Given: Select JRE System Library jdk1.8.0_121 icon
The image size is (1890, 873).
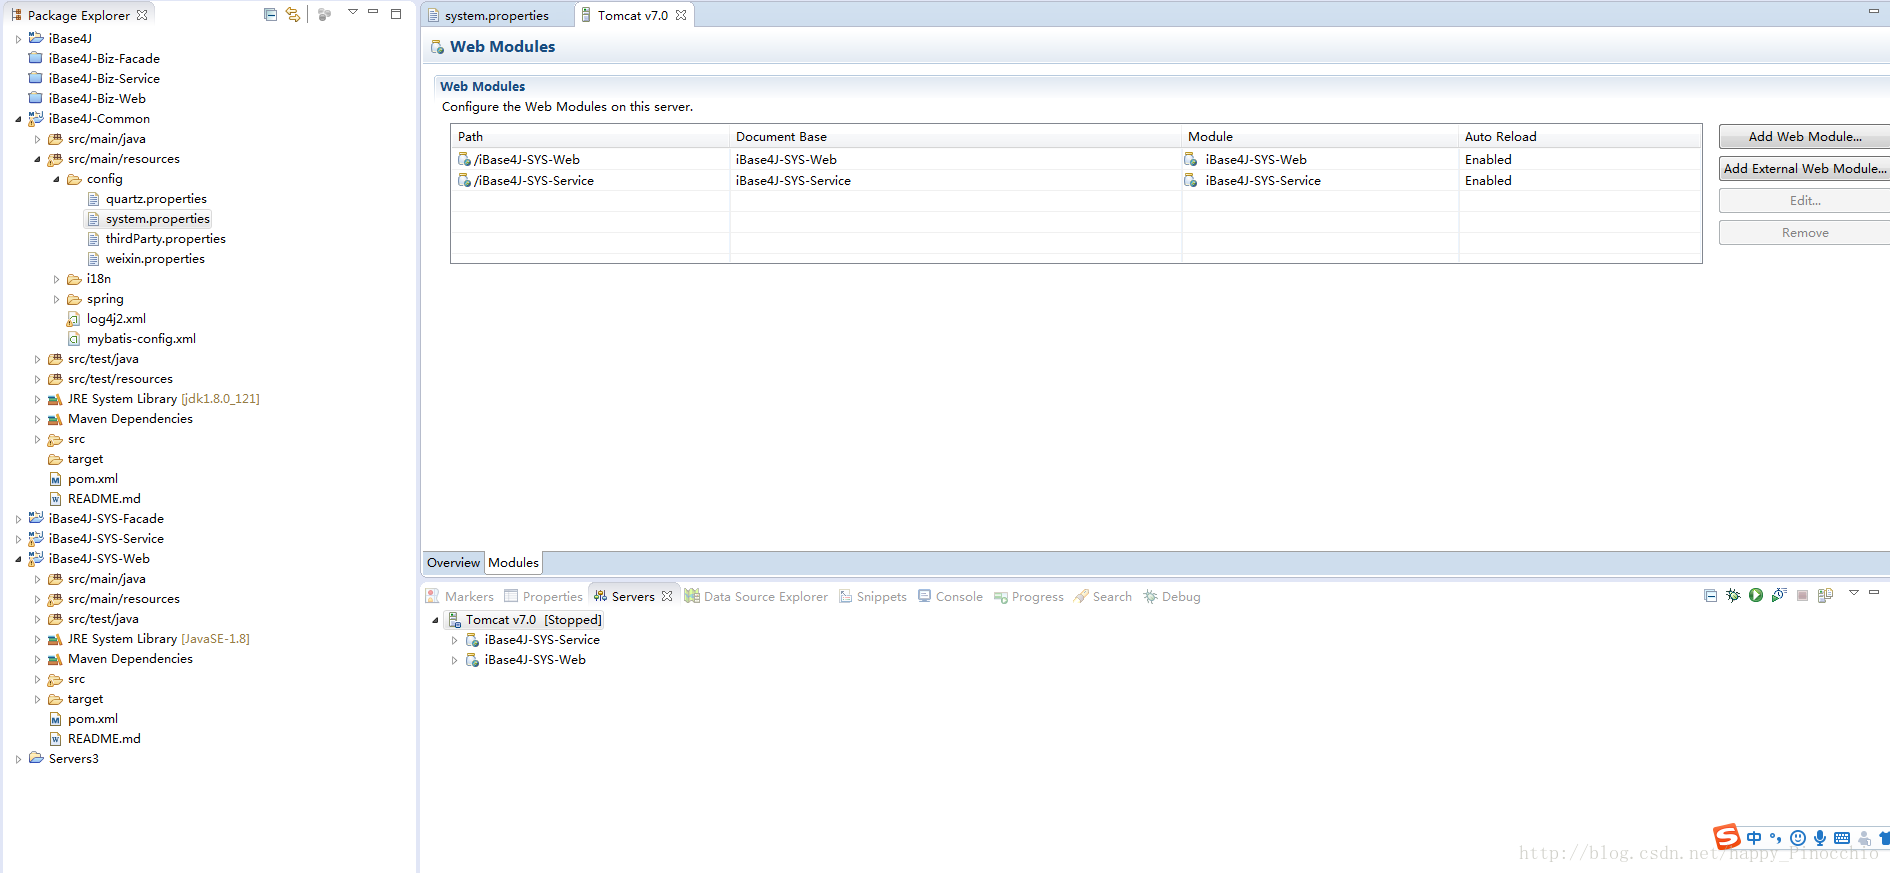Looking at the screenshot, I should pyautogui.click(x=55, y=399).
